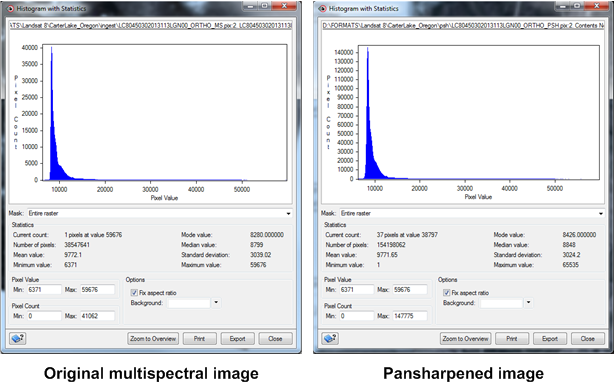Maximize the right histogram window
Image resolution: width=615 pixels, height=387 pixels.
point(577,6)
